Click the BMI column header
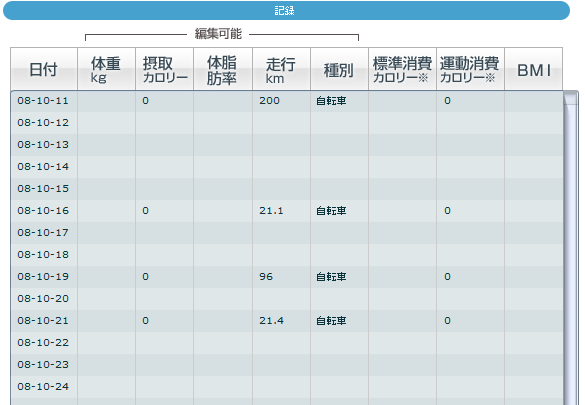The width and height of the screenshot is (585, 405). (x=534, y=69)
